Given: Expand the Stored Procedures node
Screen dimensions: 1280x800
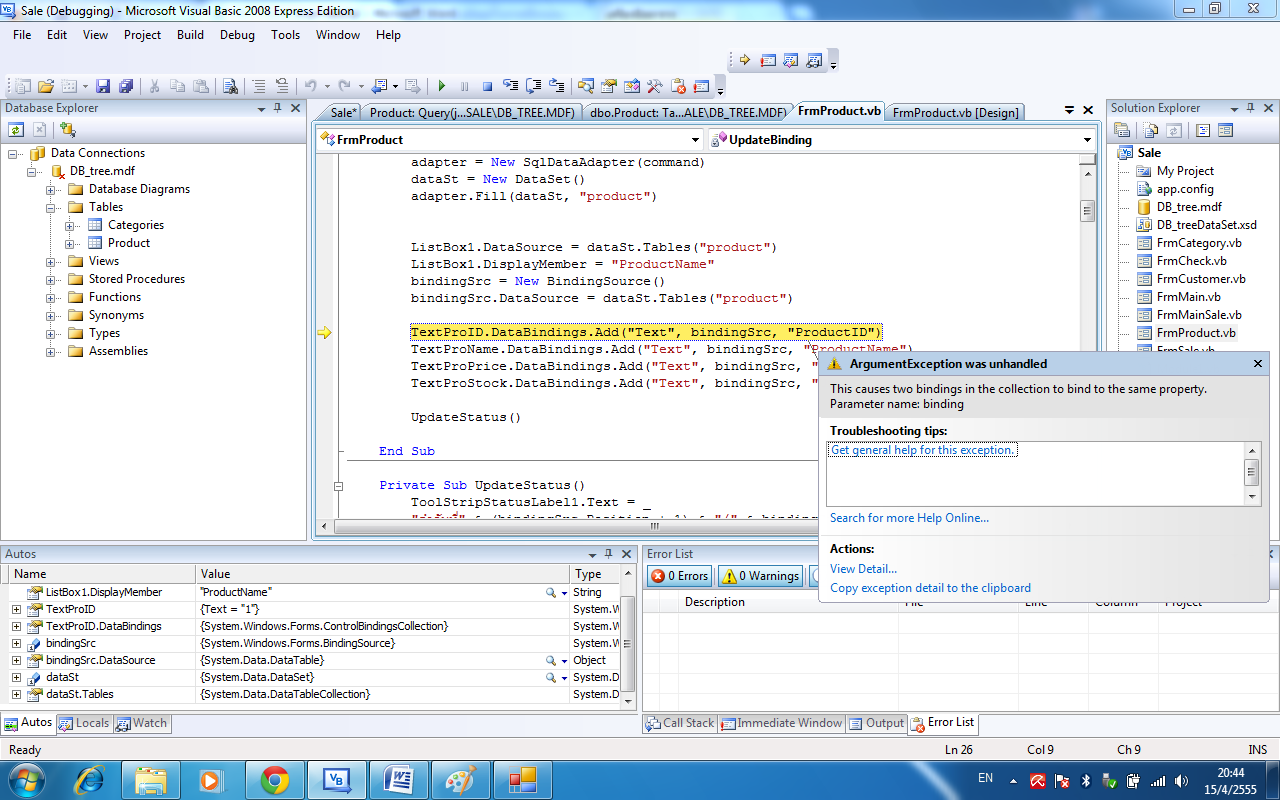Looking at the screenshot, I should click(x=50, y=279).
